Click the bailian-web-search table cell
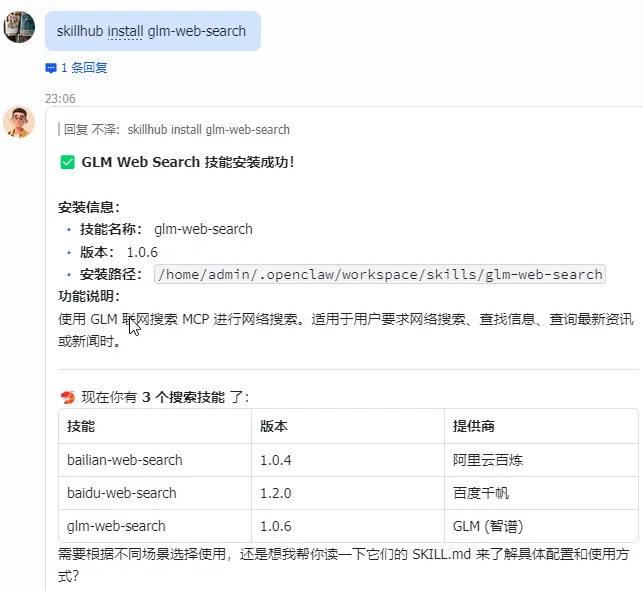Screen dimensions: 643x591 [x=155, y=460]
